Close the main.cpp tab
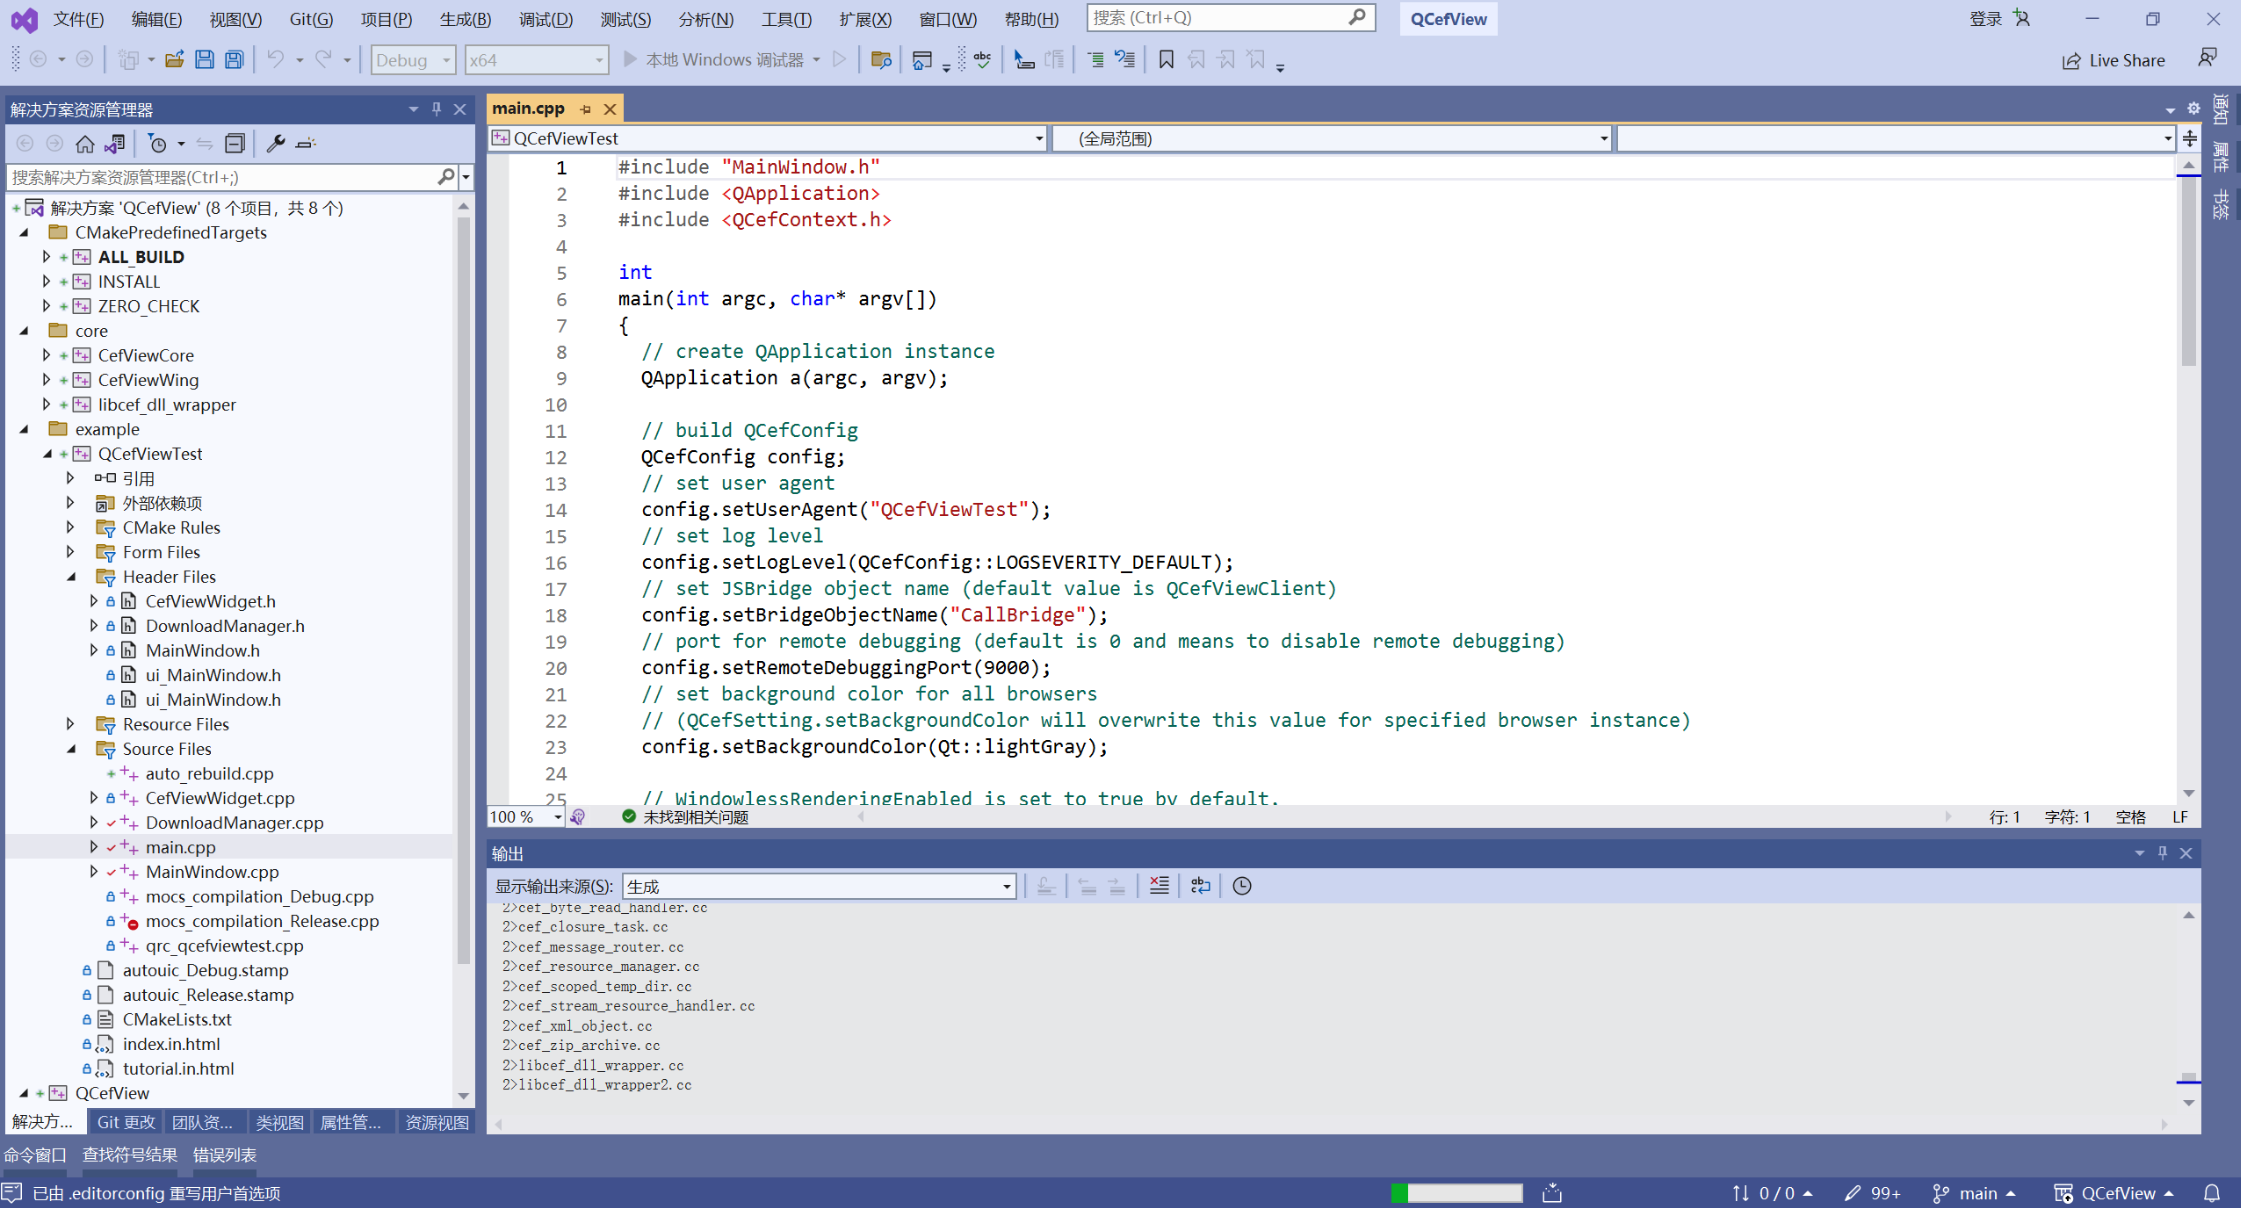Image resolution: width=2241 pixels, height=1208 pixels. point(610,109)
